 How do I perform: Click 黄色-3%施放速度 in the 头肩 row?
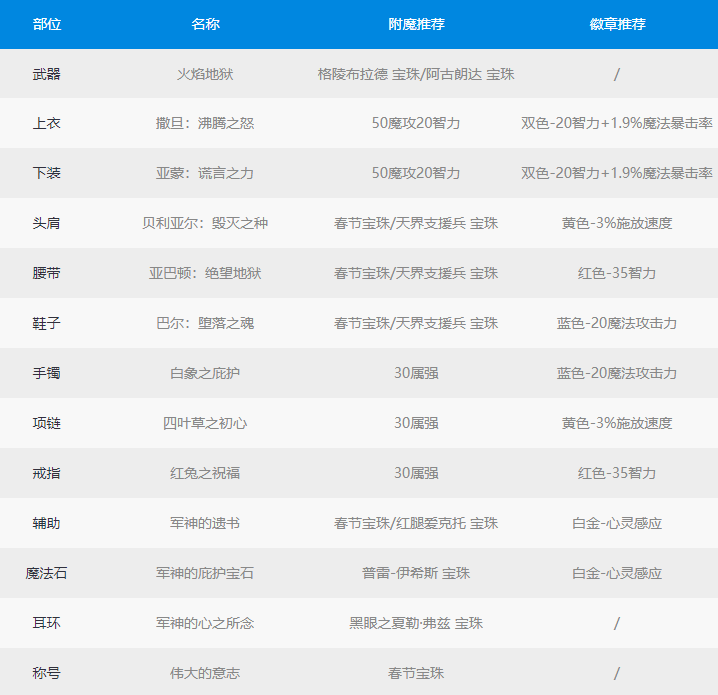click(x=617, y=223)
